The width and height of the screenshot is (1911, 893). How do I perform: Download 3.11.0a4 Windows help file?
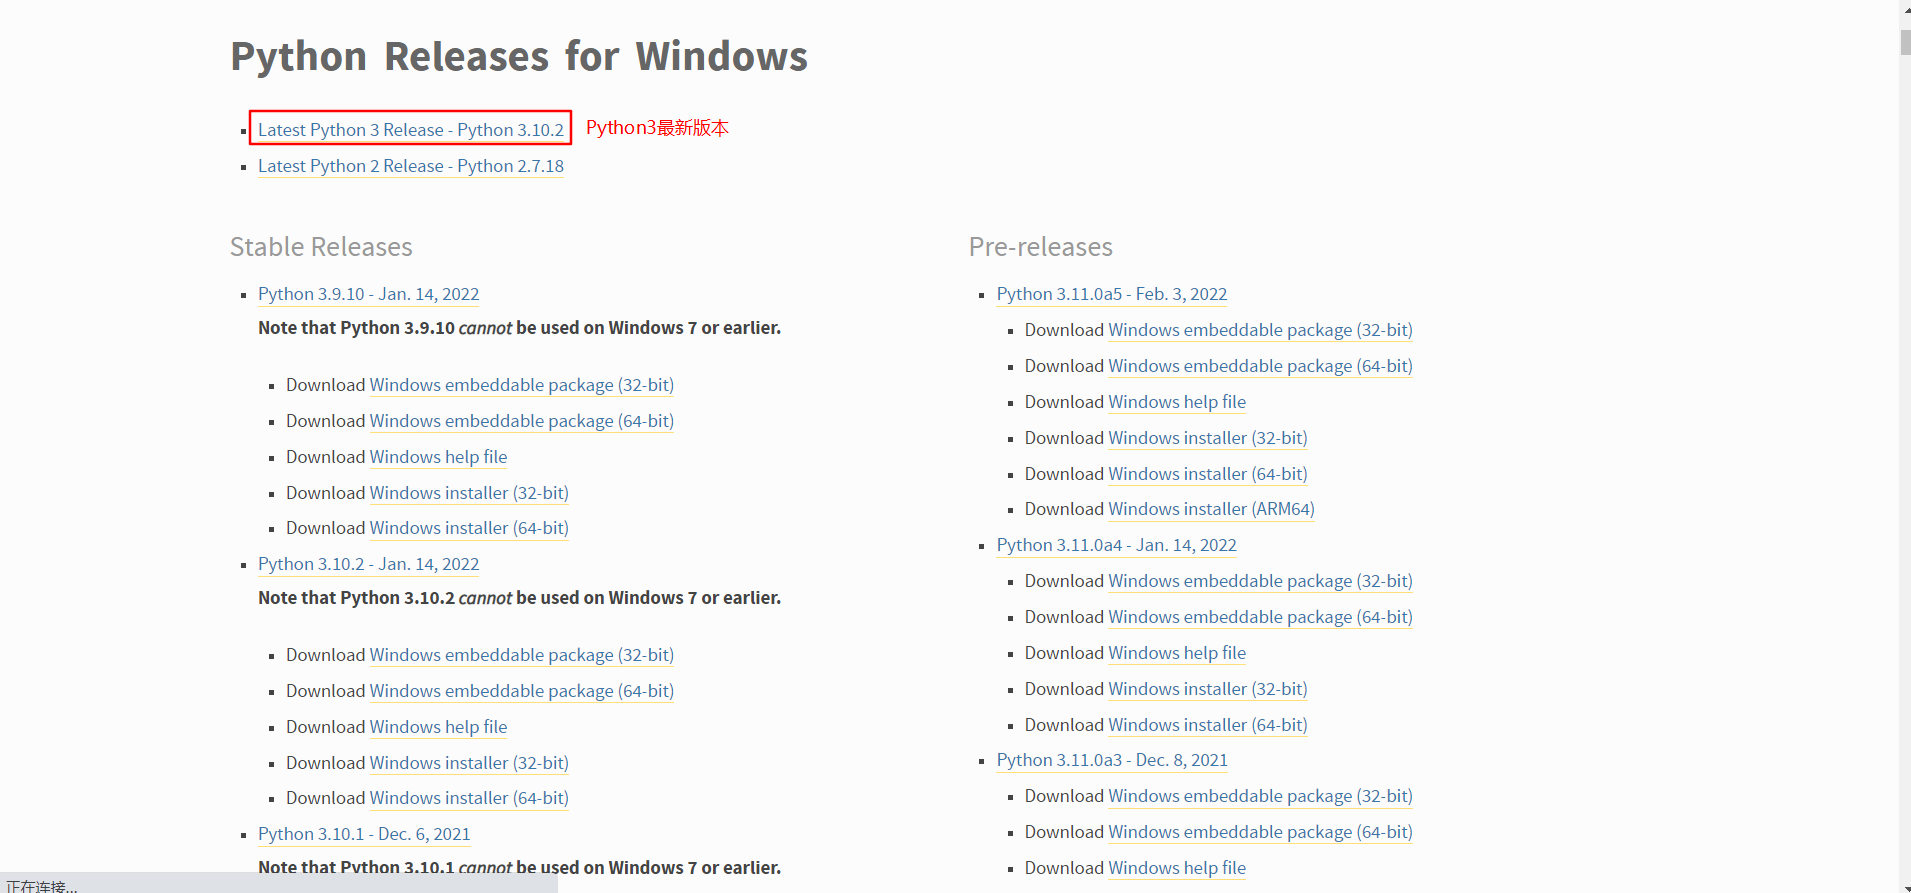pos(1177,653)
